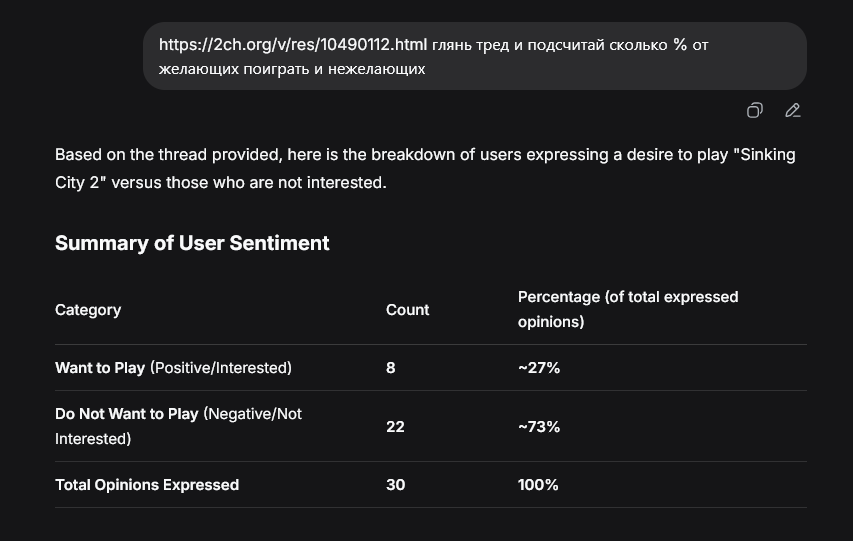Viewport: 853px width, 541px height.
Task: Click the user prompt message bubble
Action: tap(474, 56)
